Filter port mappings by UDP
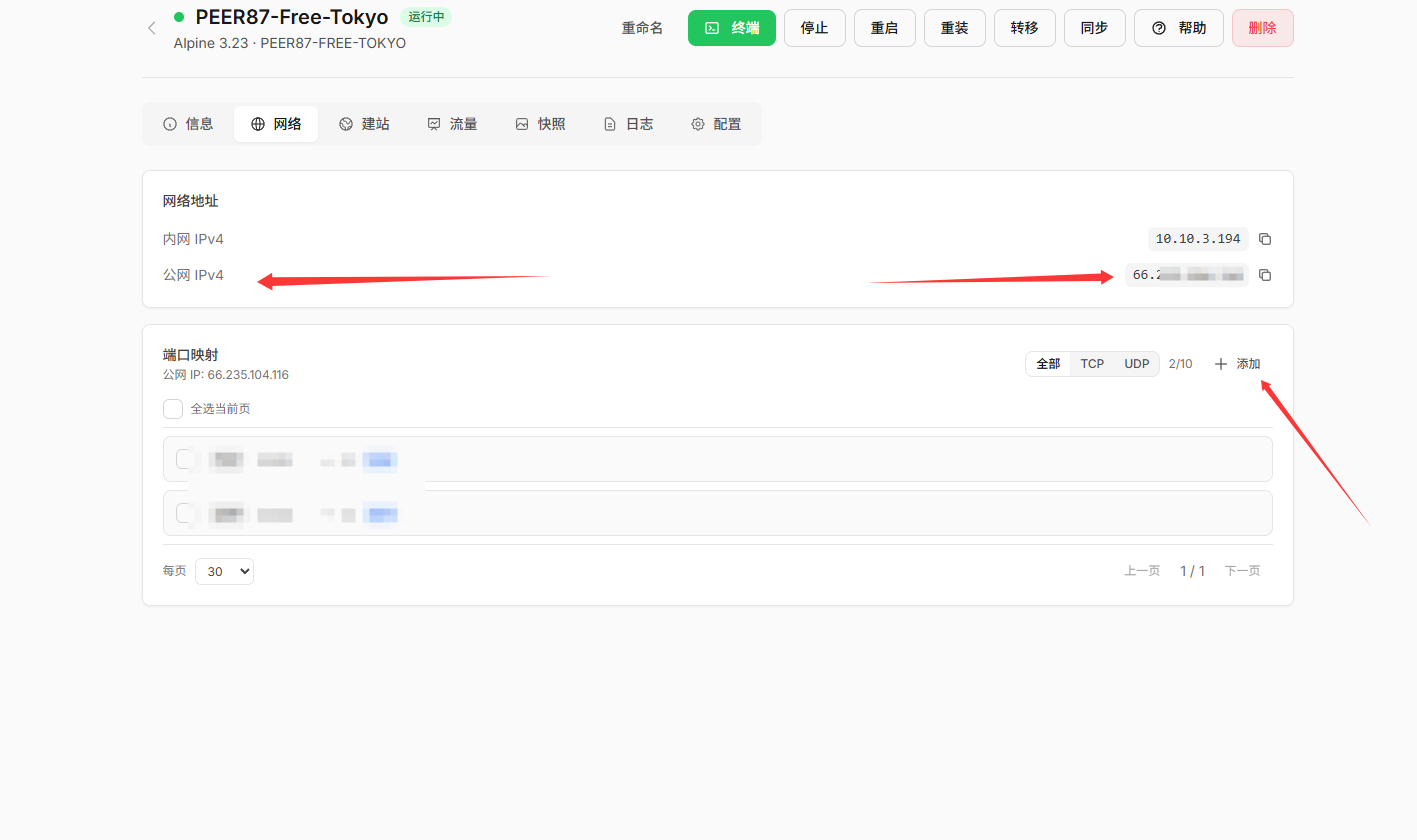Image resolution: width=1417 pixels, height=840 pixels. coord(1136,364)
